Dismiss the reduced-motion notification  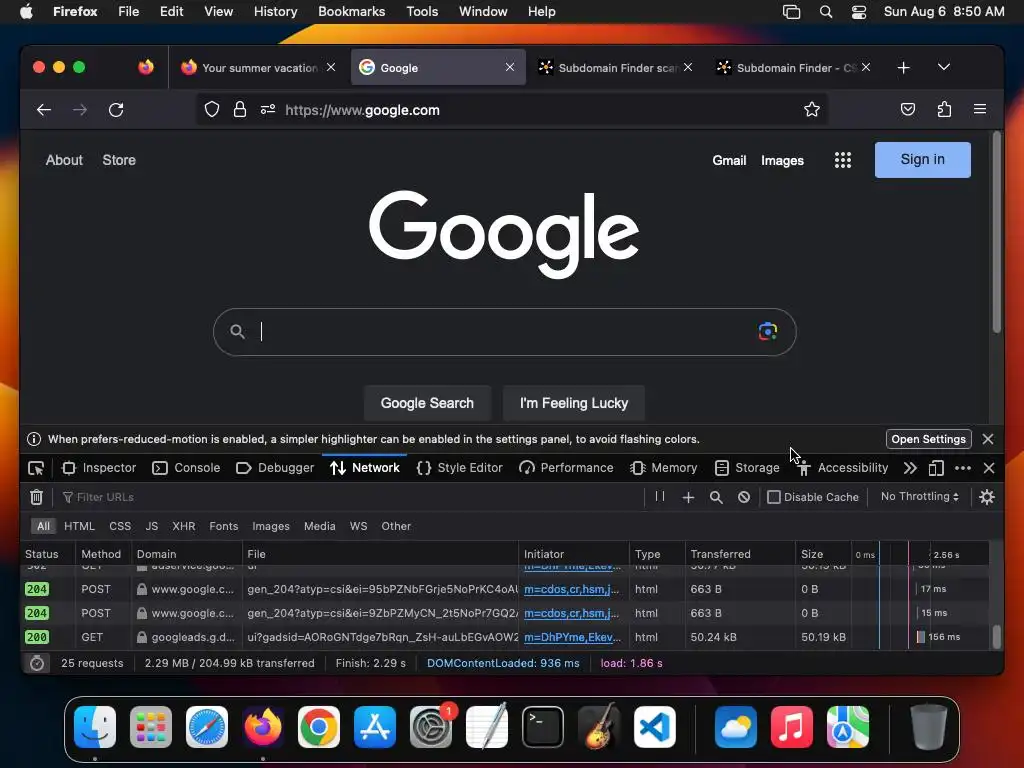click(x=987, y=440)
